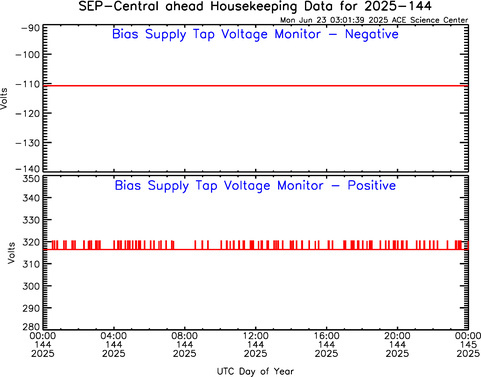Screen dimensions: 481x377
Task: Click the 16:00 time axis label
Action: (326, 336)
